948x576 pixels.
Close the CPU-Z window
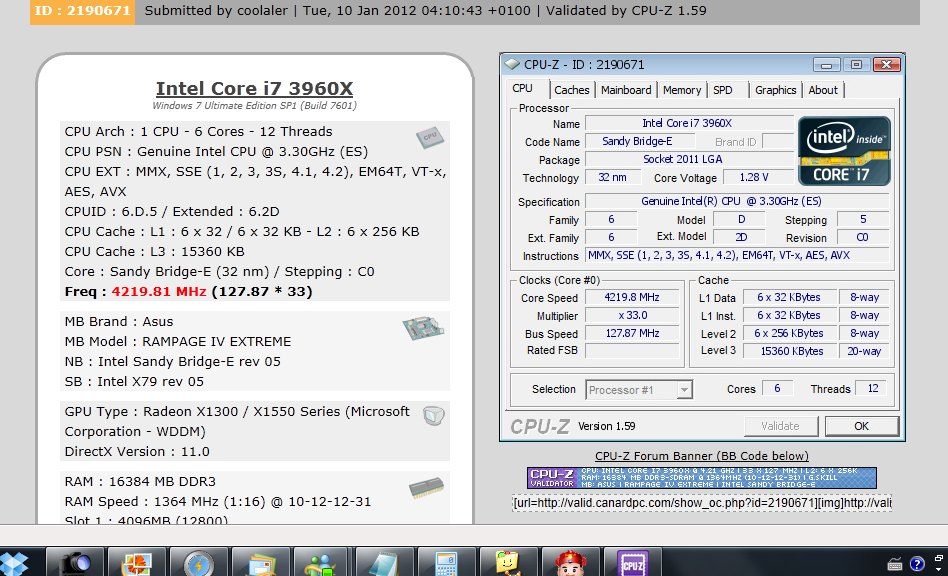pyautogui.click(x=886, y=64)
